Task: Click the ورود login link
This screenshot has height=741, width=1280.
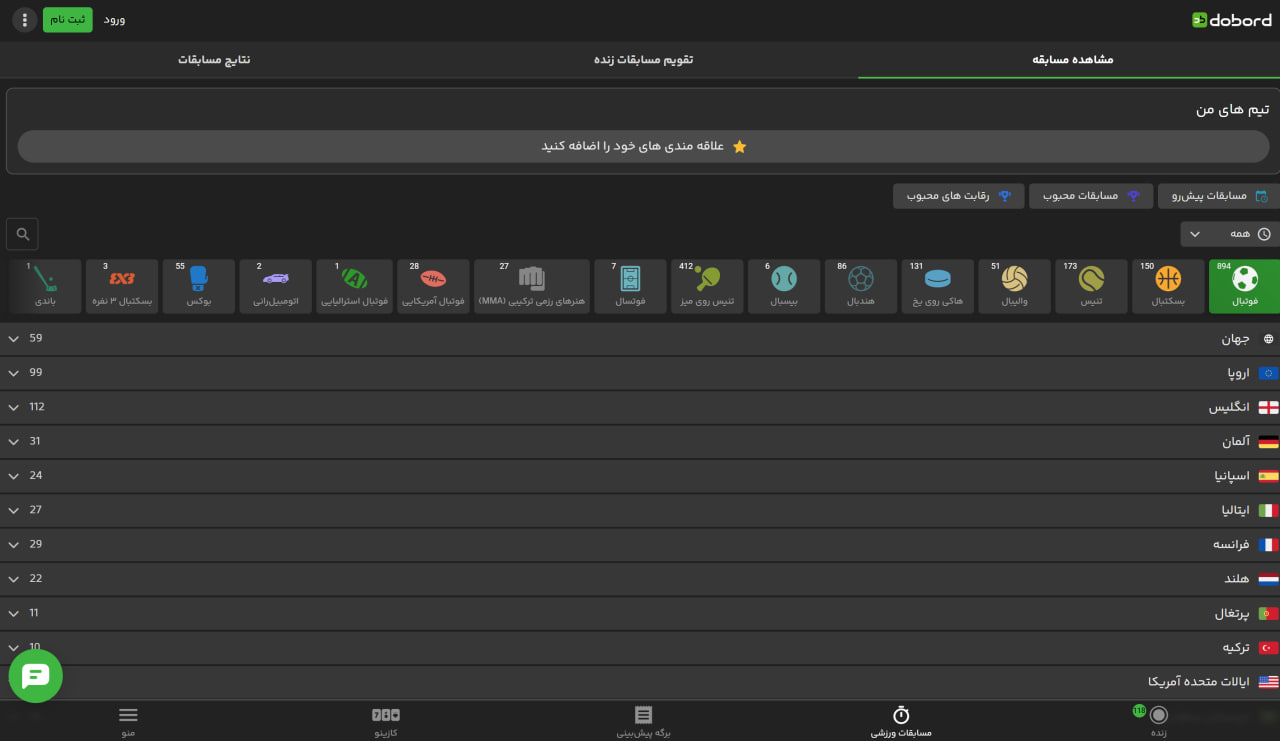Action: (x=115, y=20)
